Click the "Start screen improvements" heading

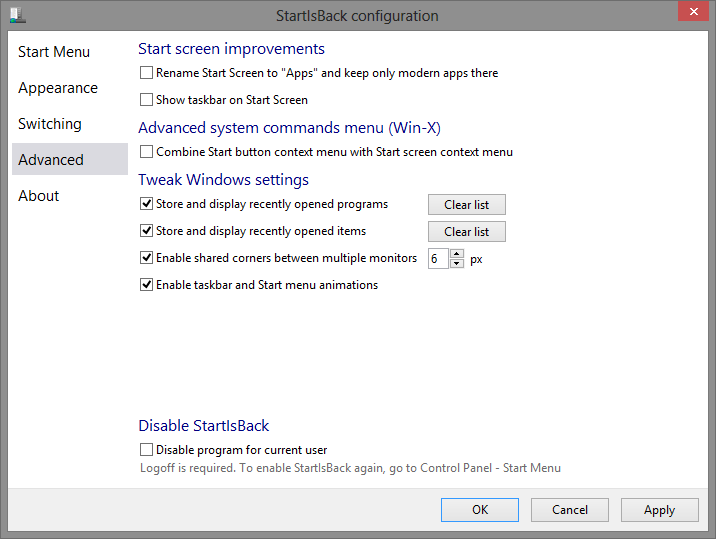232,49
